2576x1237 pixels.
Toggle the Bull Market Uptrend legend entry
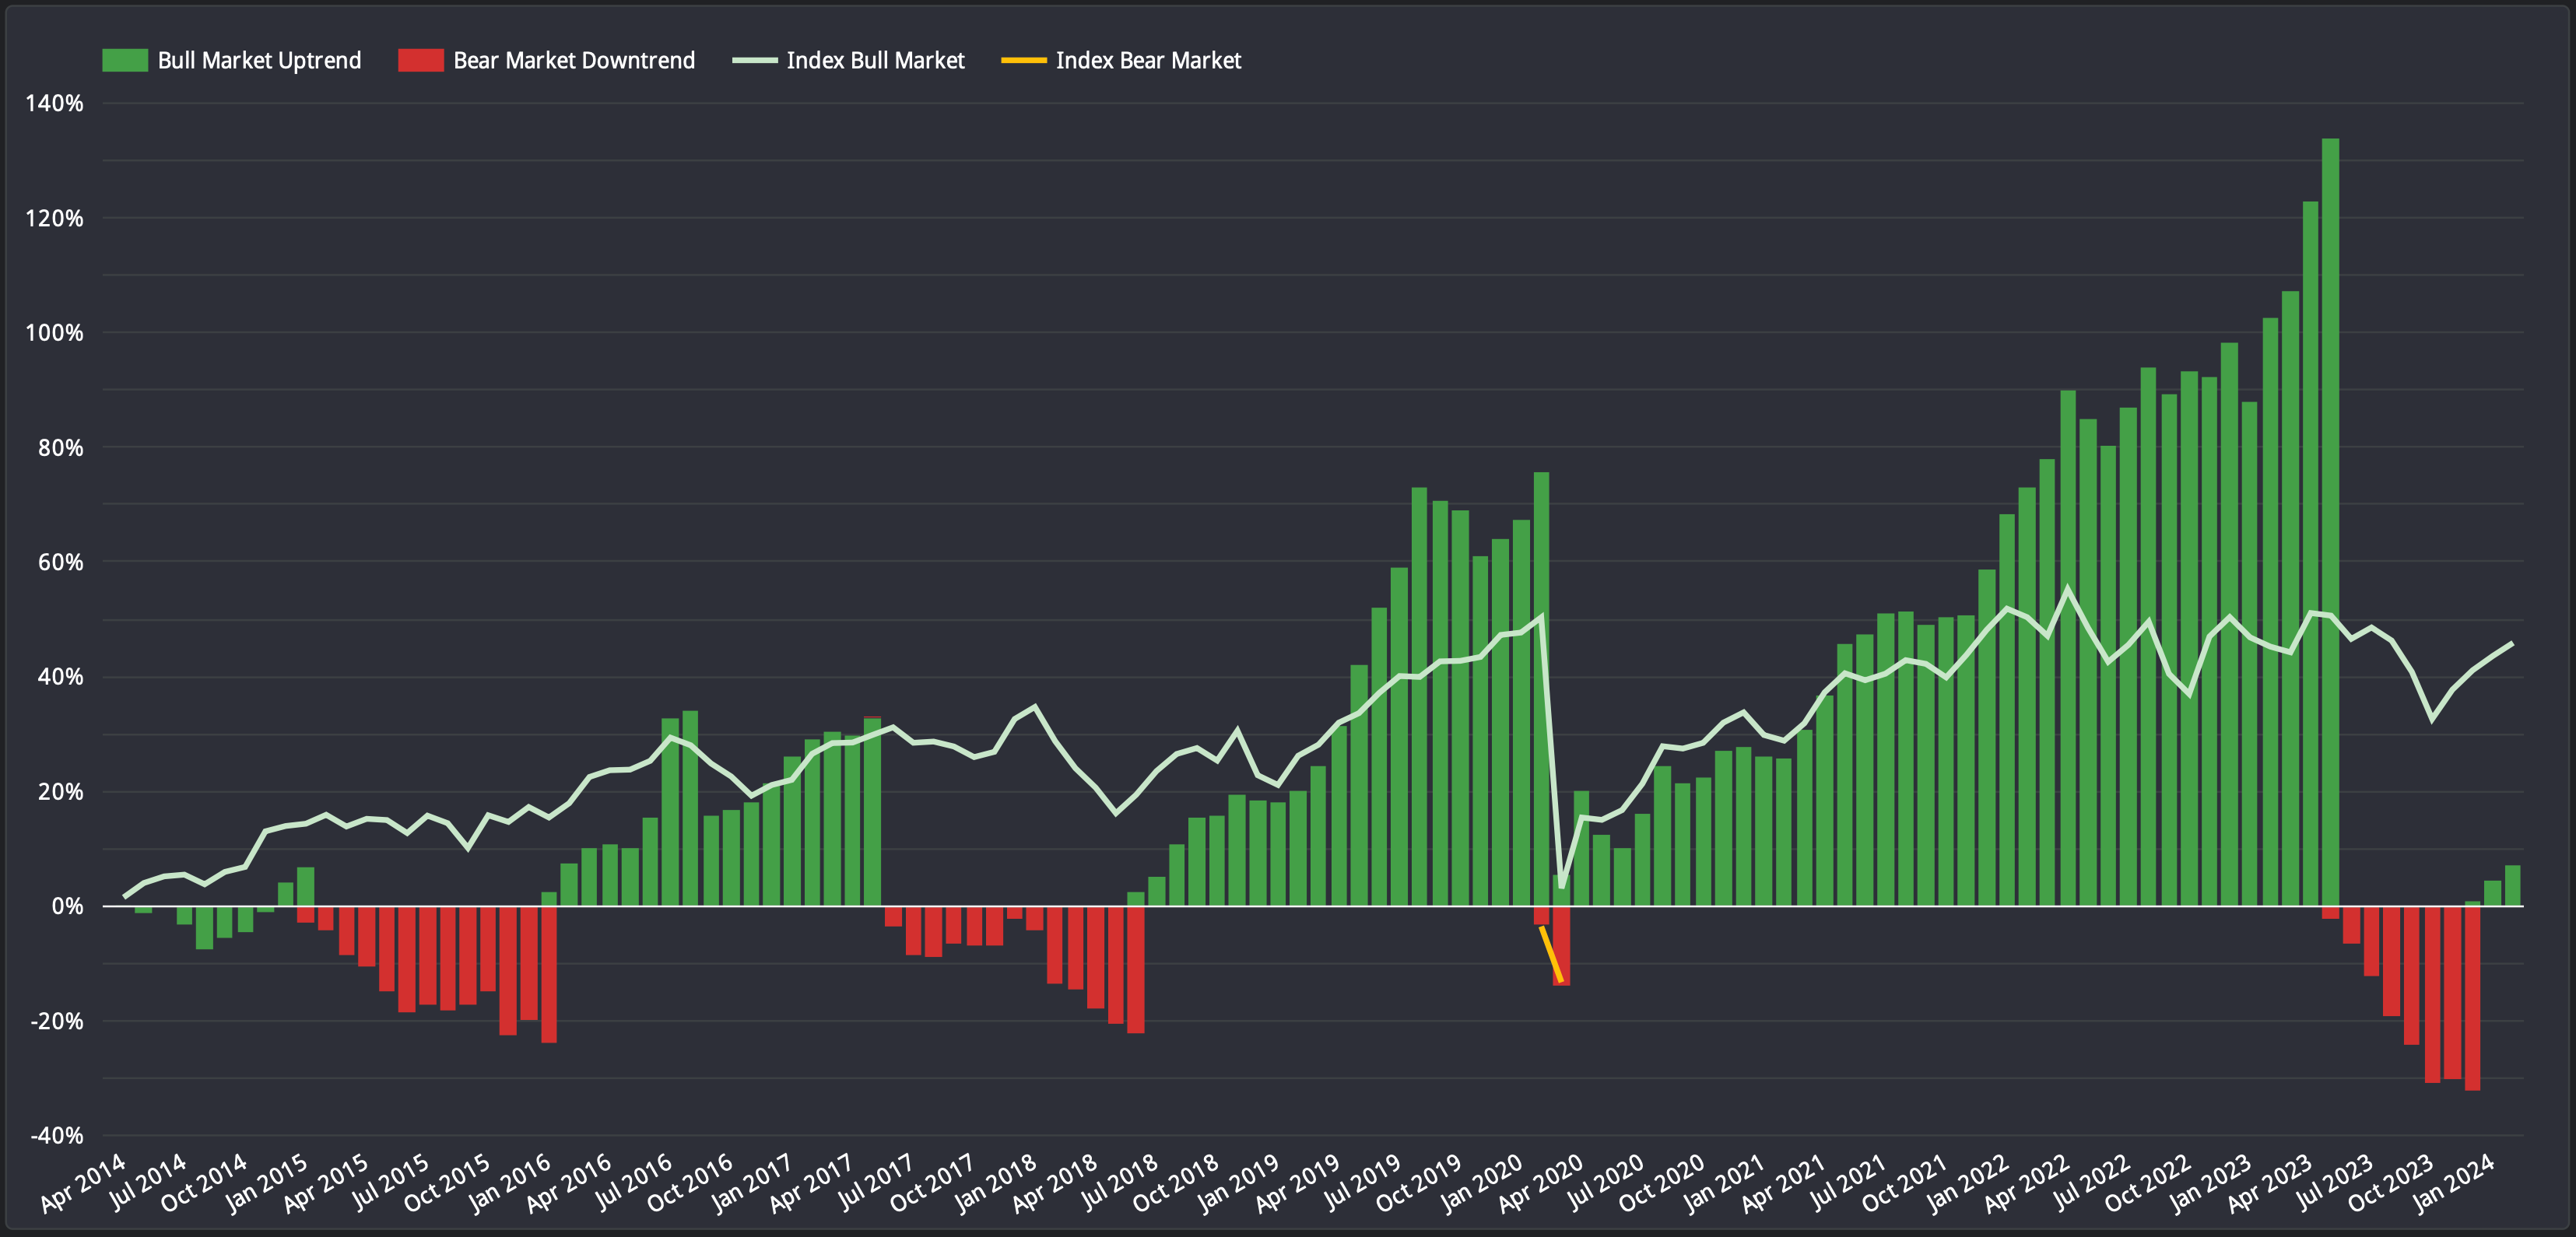click(x=259, y=61)
